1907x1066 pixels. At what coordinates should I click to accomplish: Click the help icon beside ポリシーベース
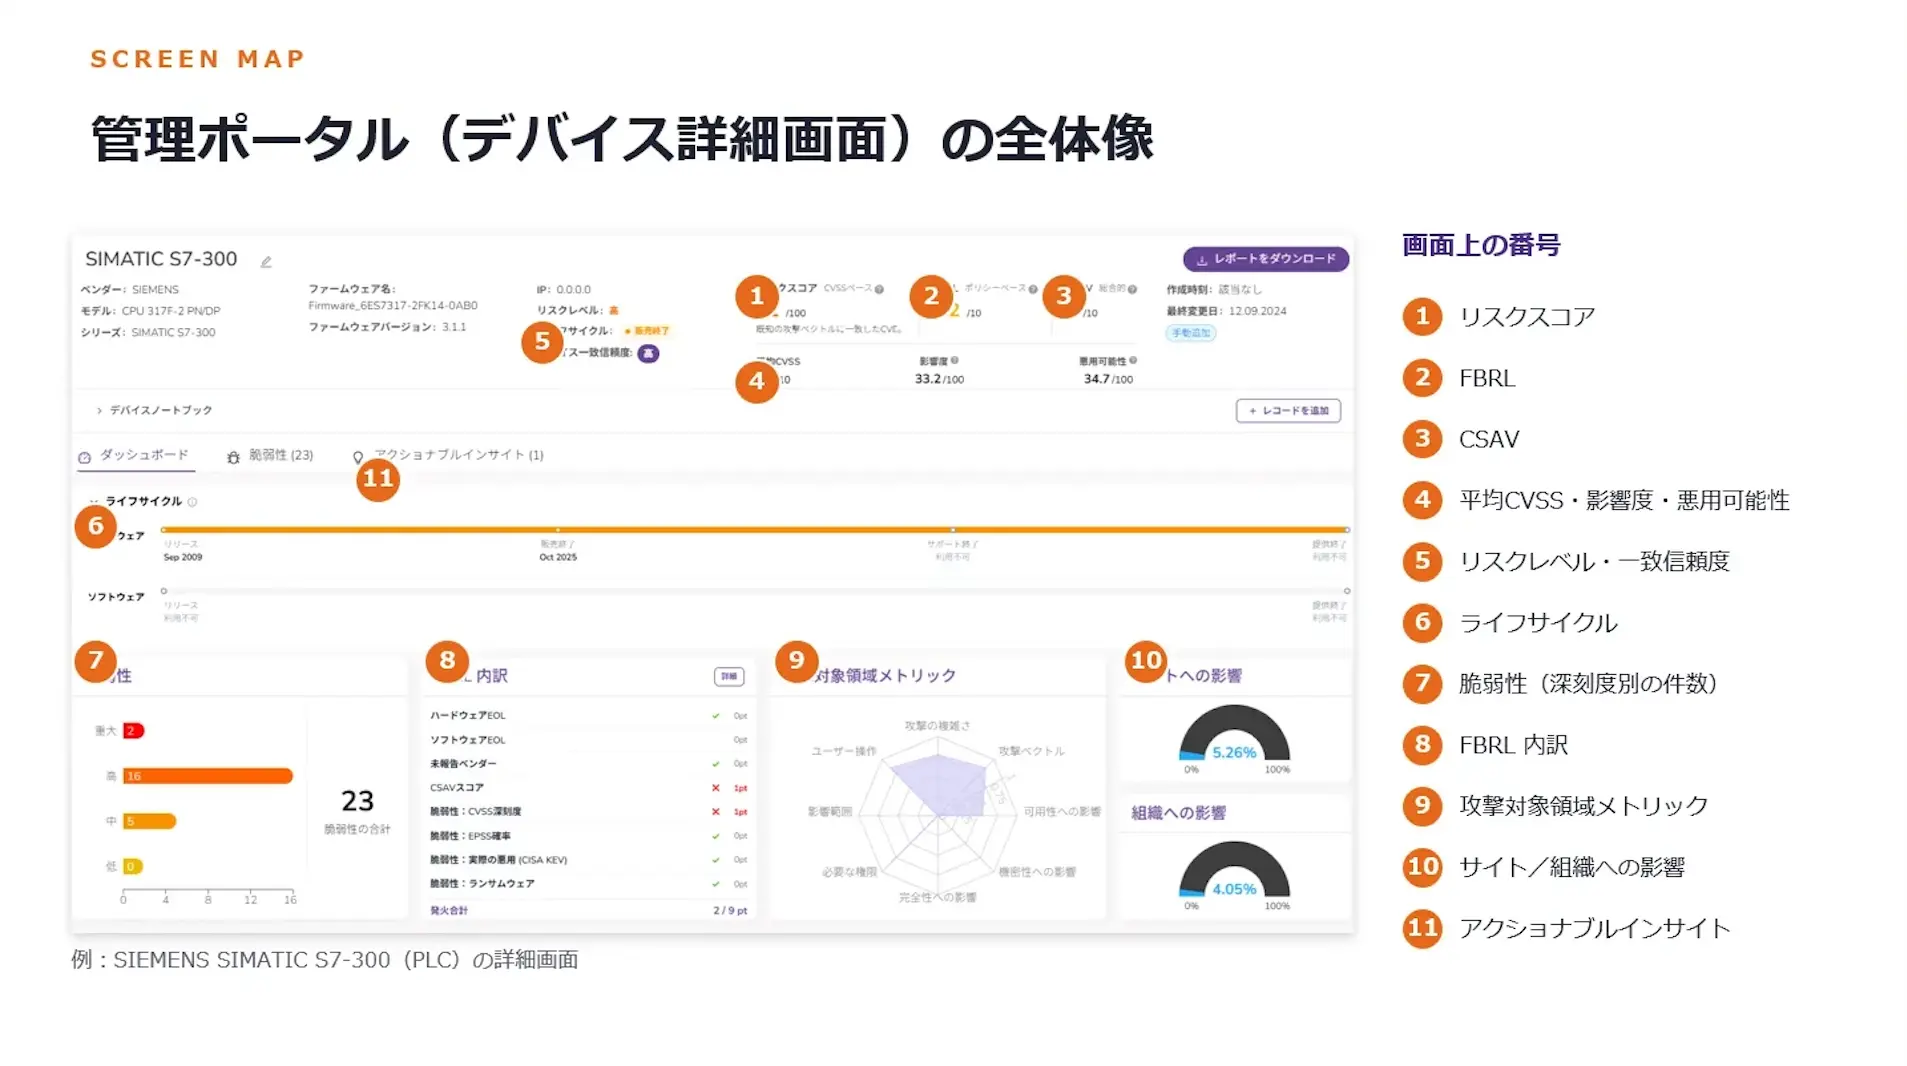pos(1033,289)
